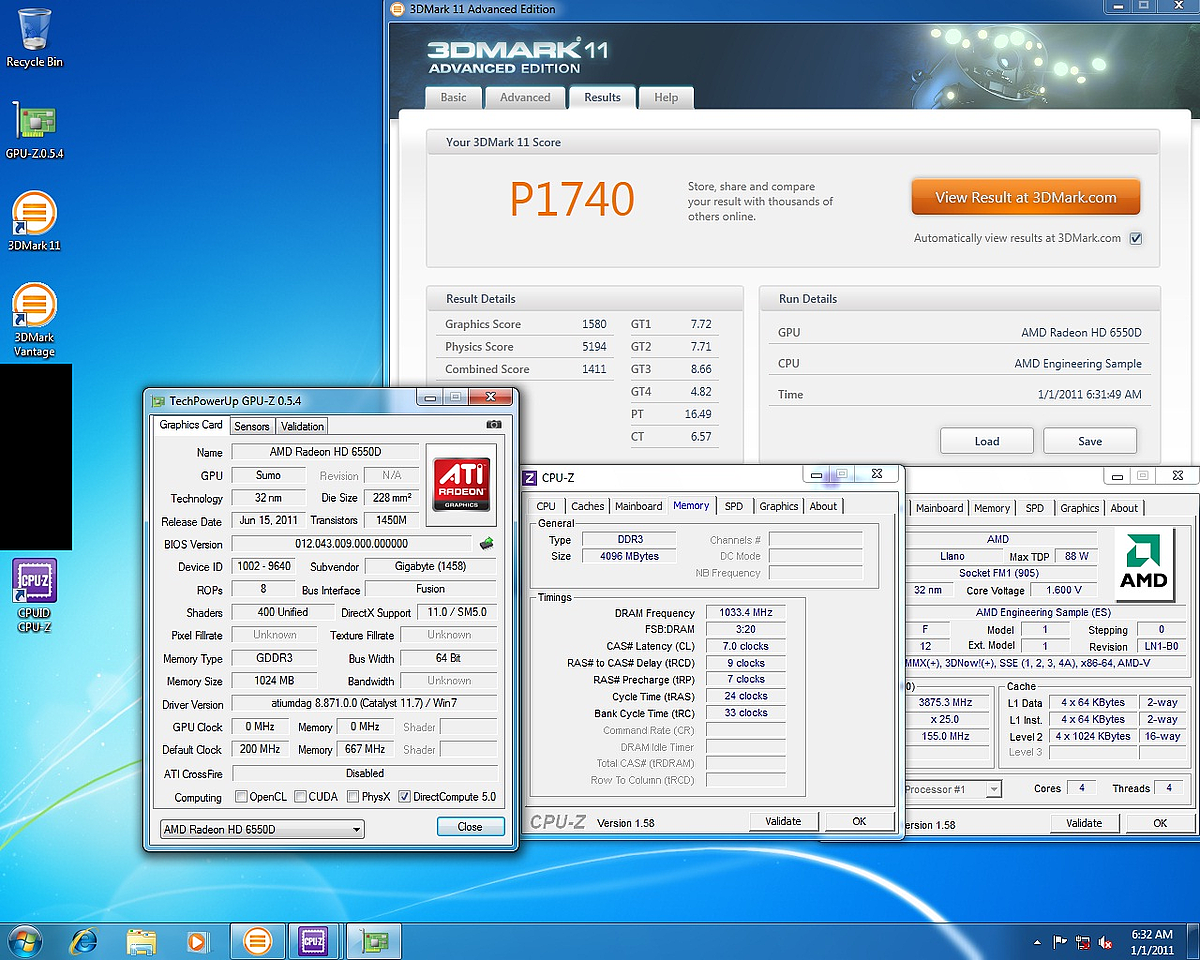Switch to 3DMark 11 via its taskbar button
Viewport: 1200px width, 960px height.
click(258, 941)
